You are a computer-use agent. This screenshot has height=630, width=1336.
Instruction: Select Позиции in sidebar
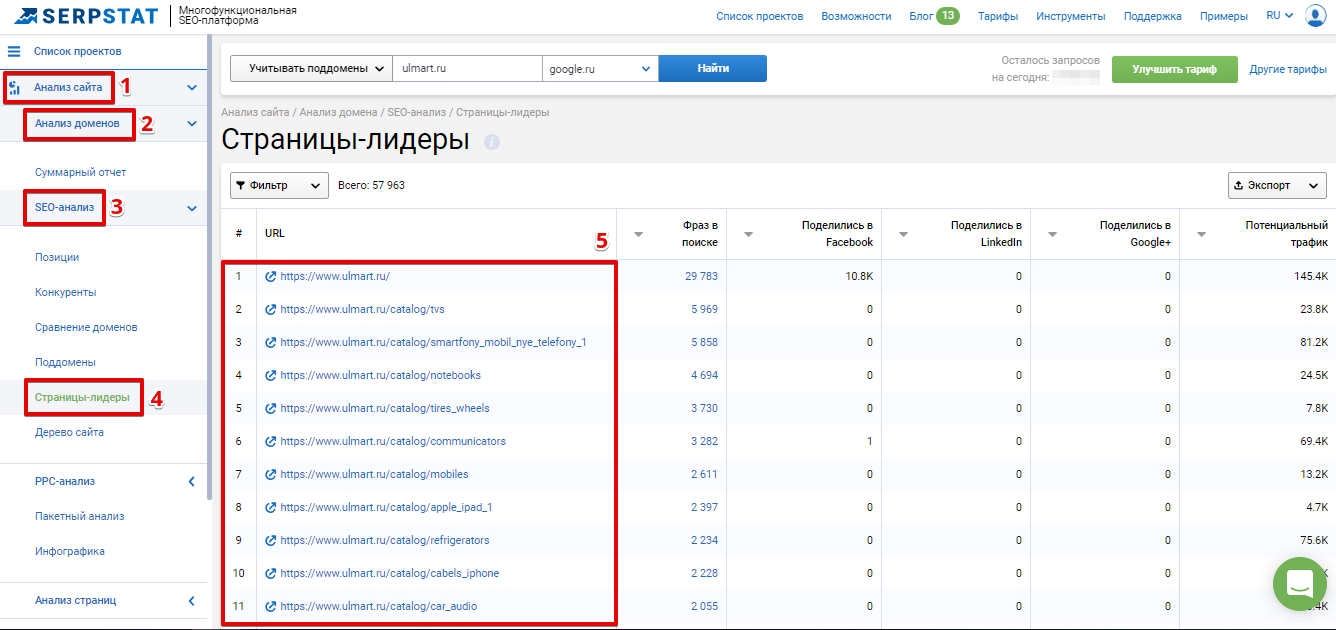pos(57,257)
